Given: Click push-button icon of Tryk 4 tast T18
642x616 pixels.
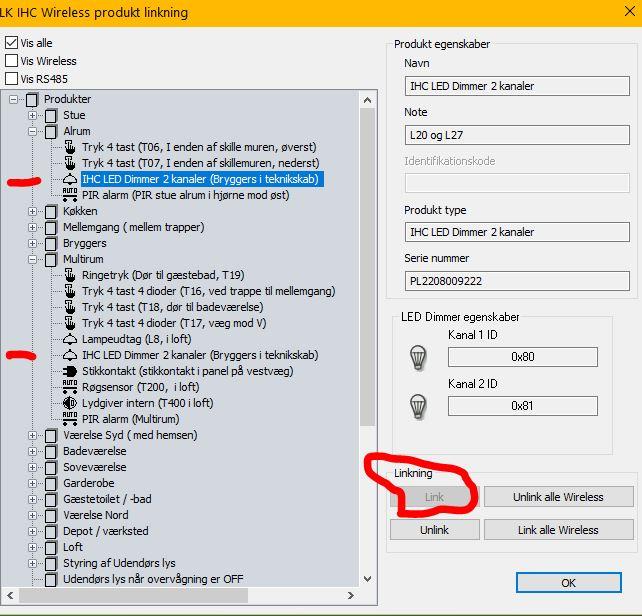Looking at the screenshot, I should pyautogui.click(x=70, y=307).
